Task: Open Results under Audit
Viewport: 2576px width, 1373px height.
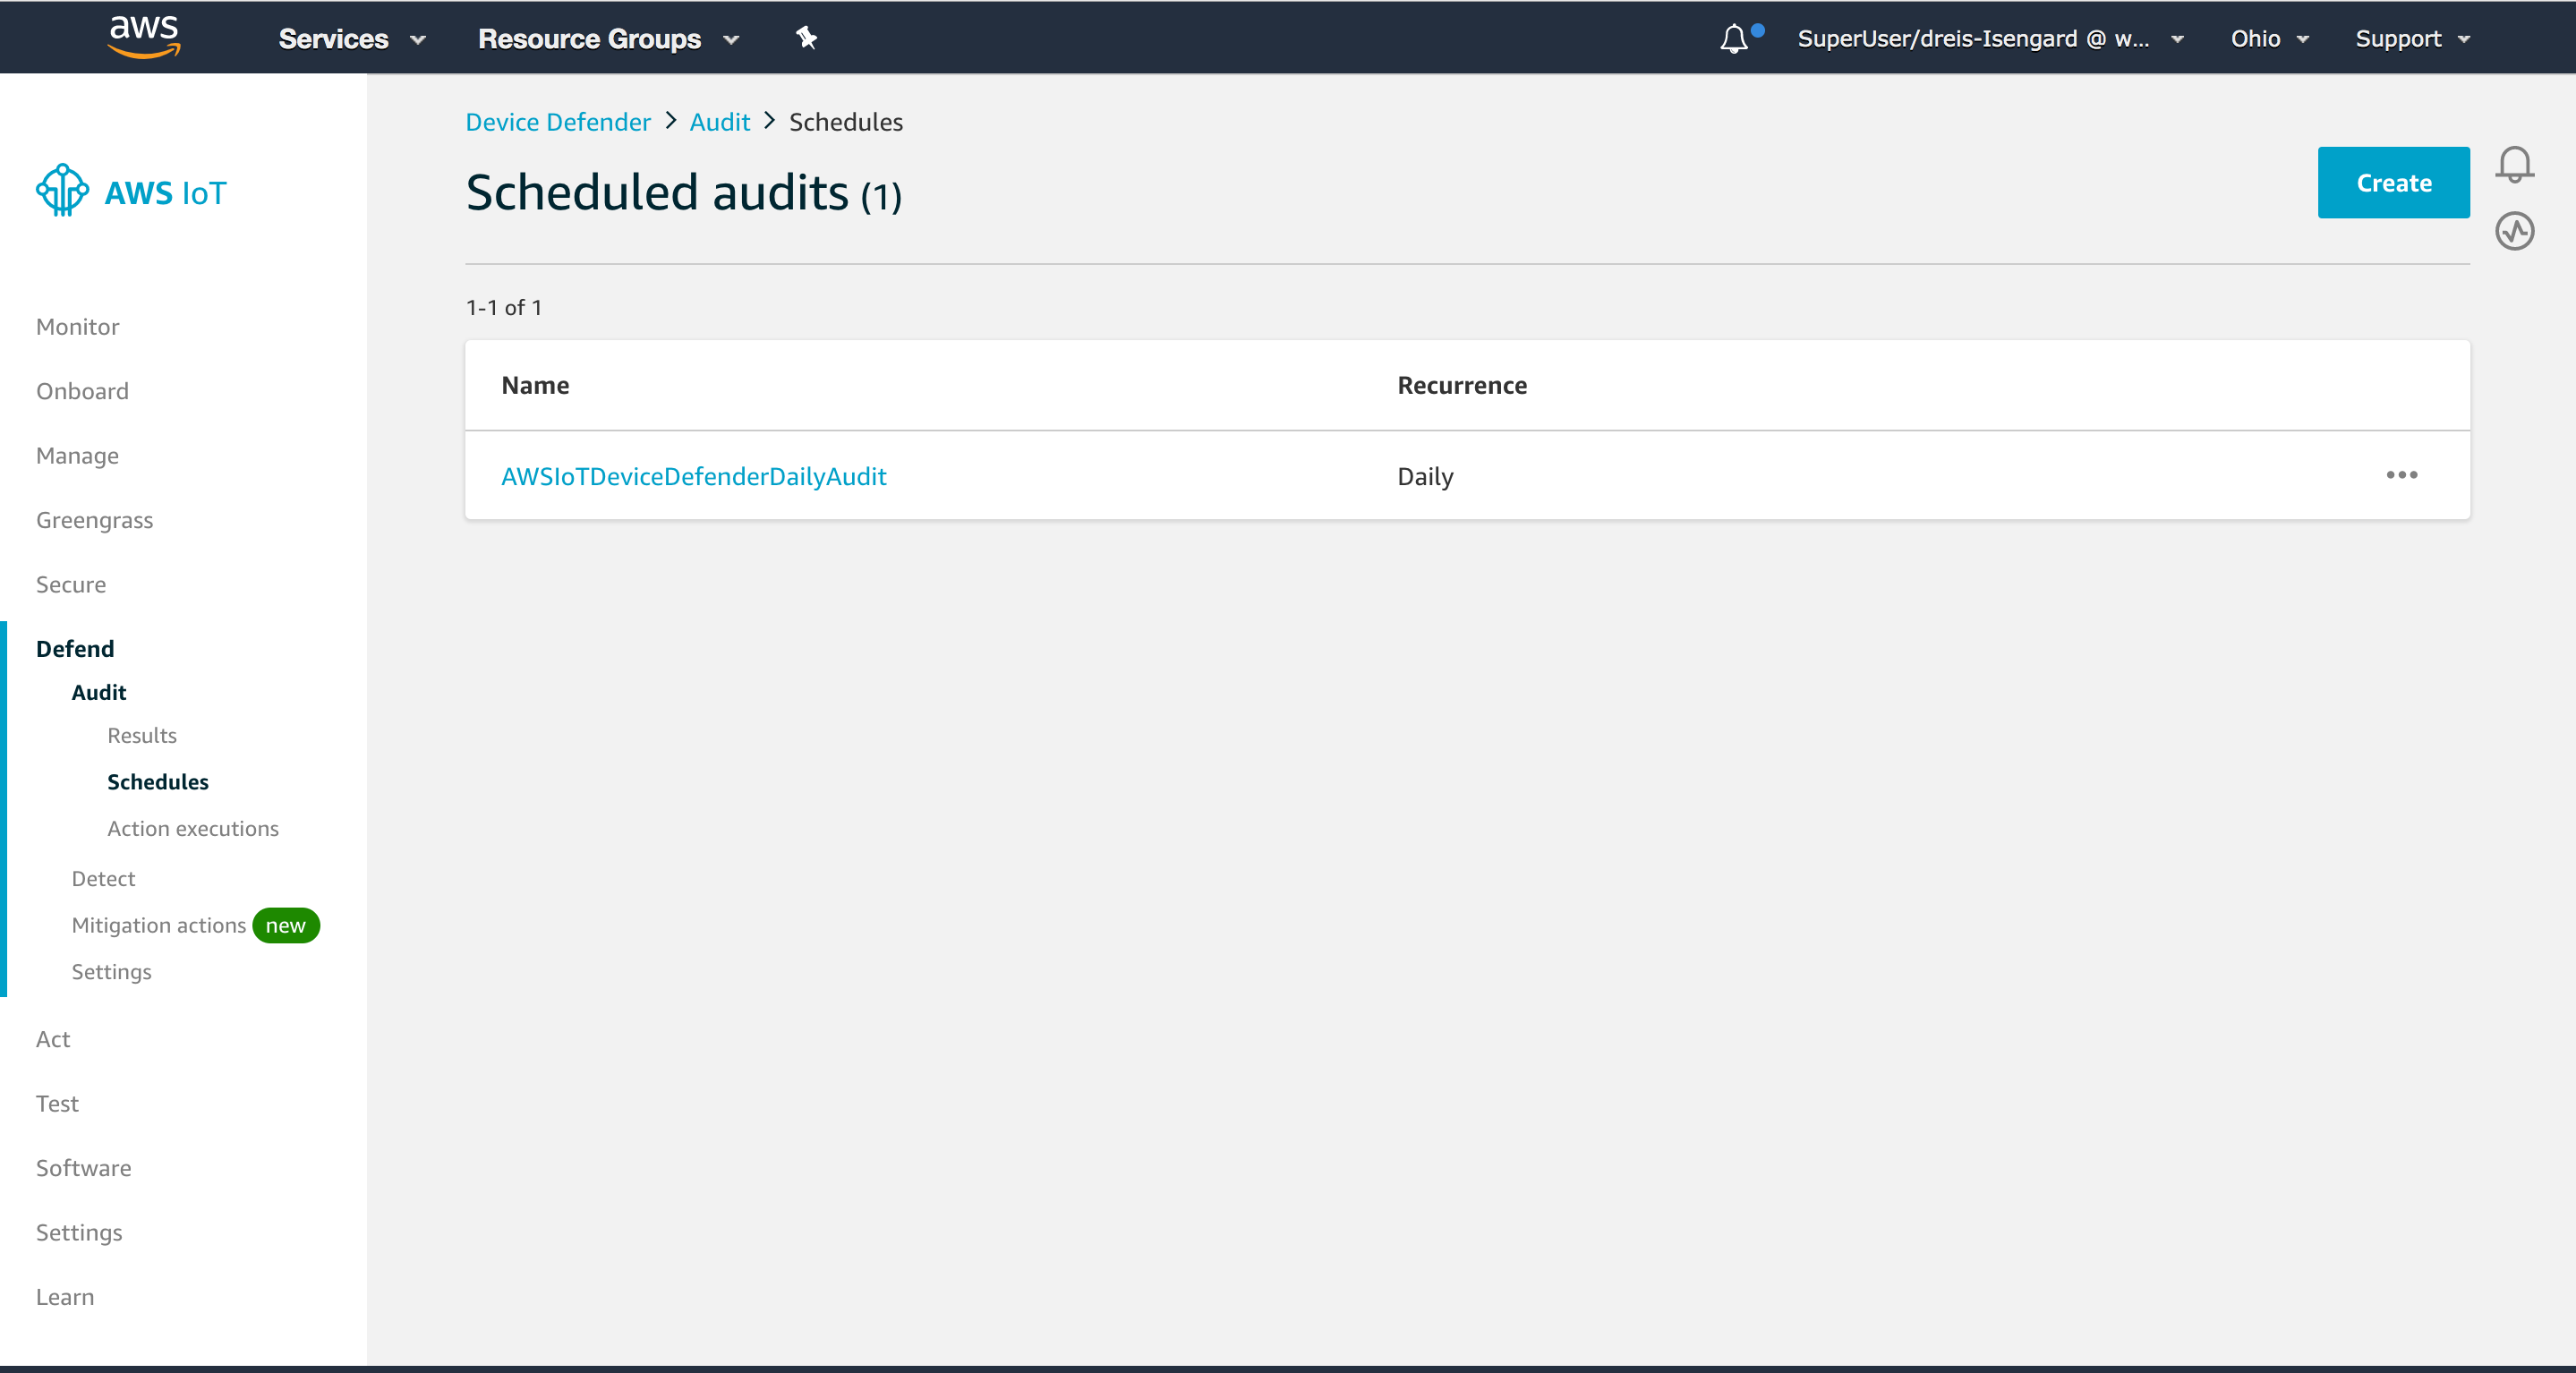Action: pyautogui.click(x=142, y=735)
